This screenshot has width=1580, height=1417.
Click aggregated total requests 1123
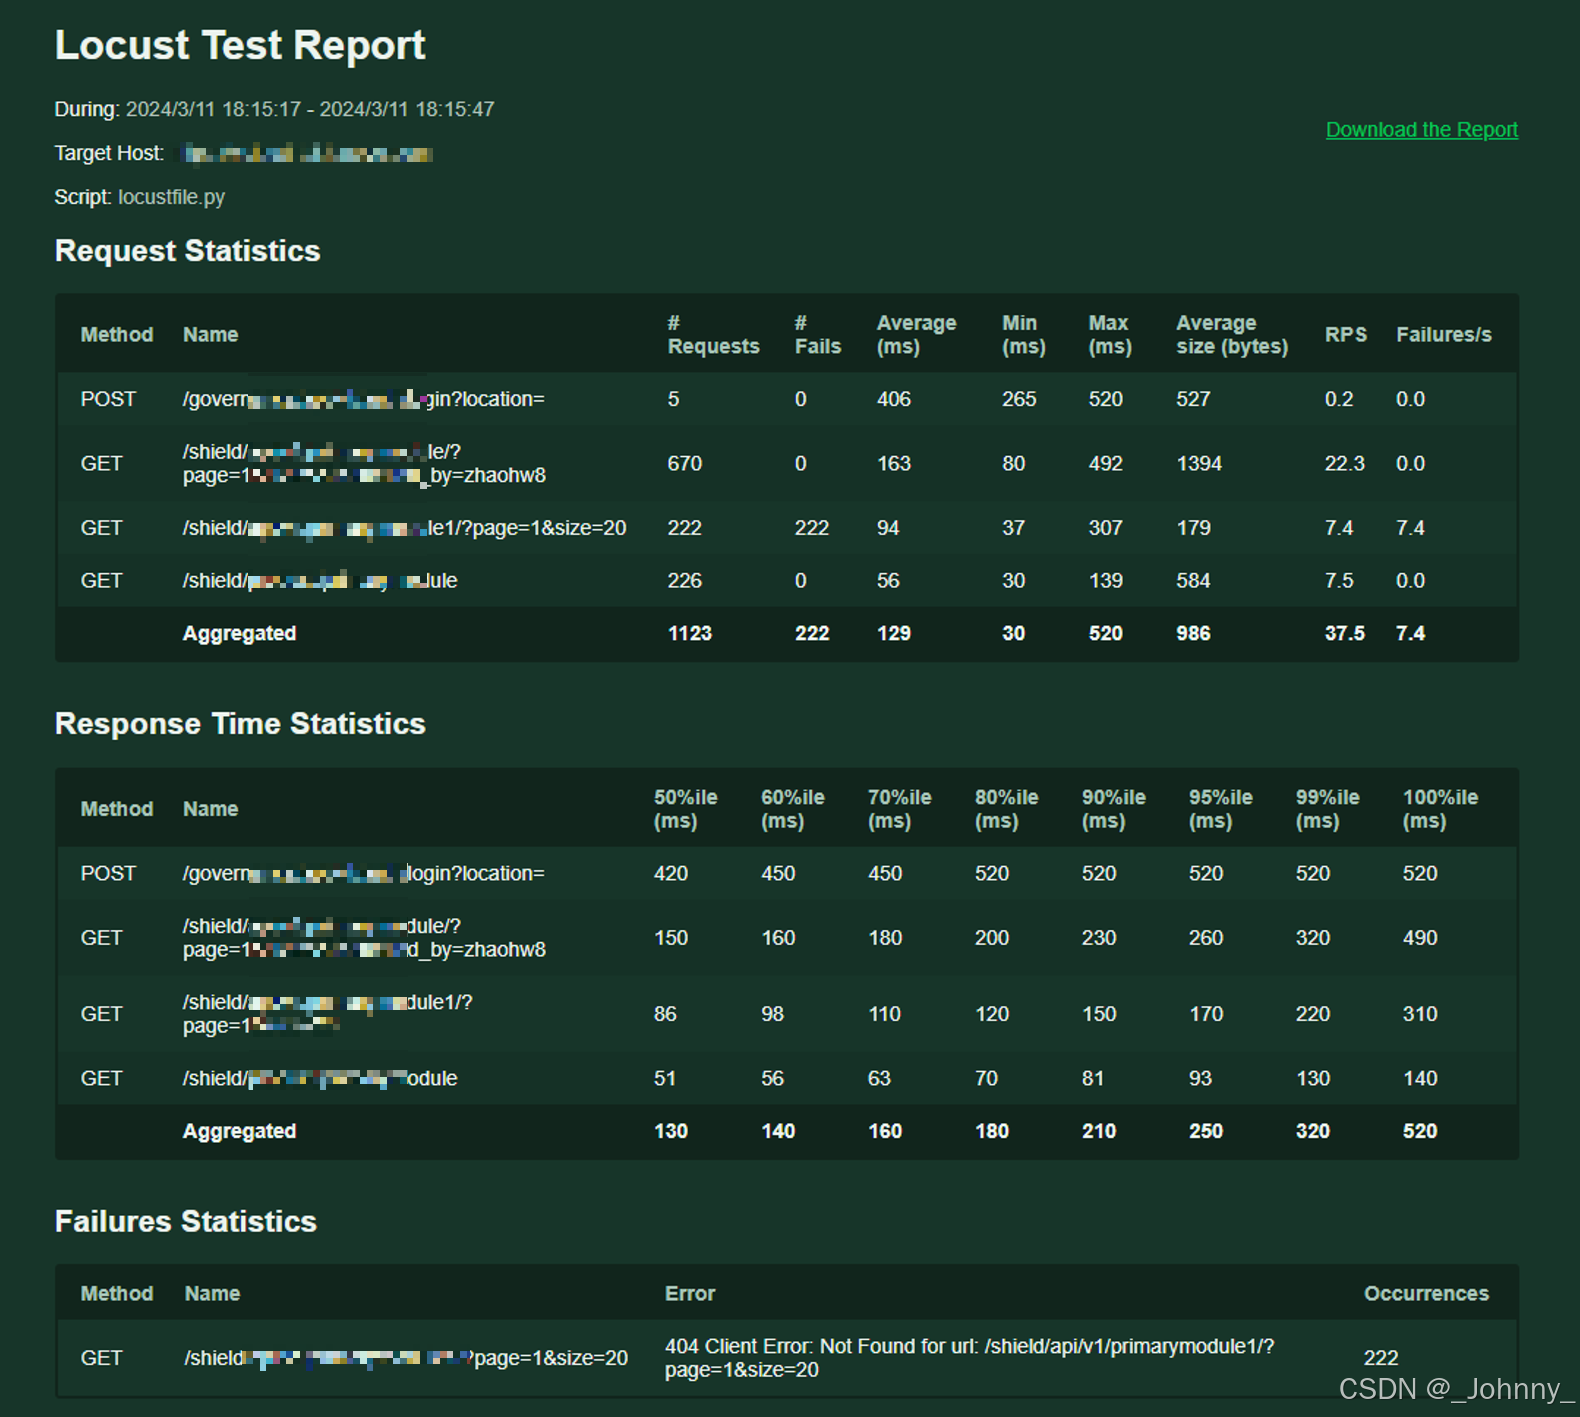[690, 634]
